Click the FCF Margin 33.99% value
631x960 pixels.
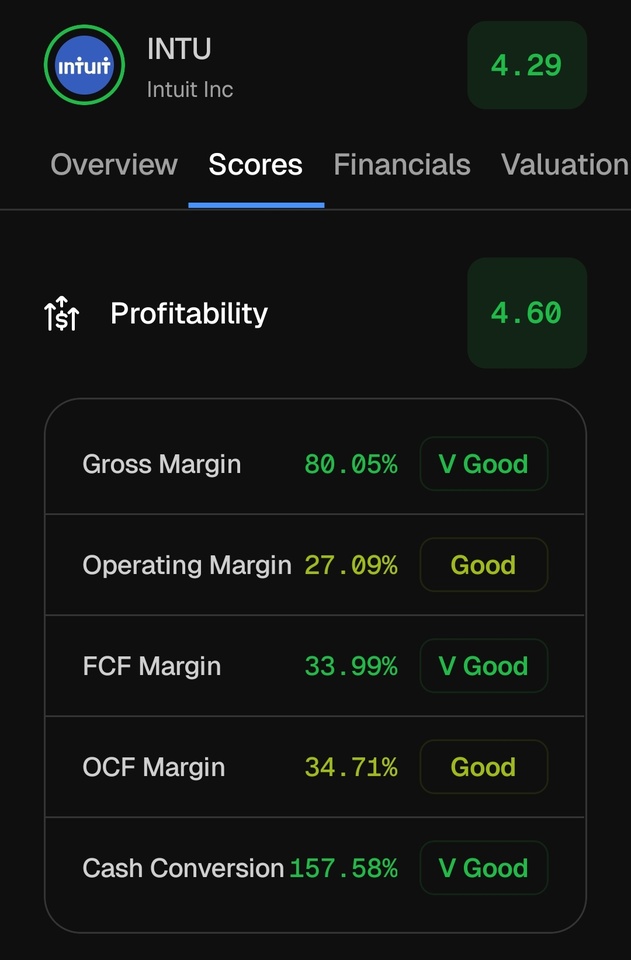351,666
